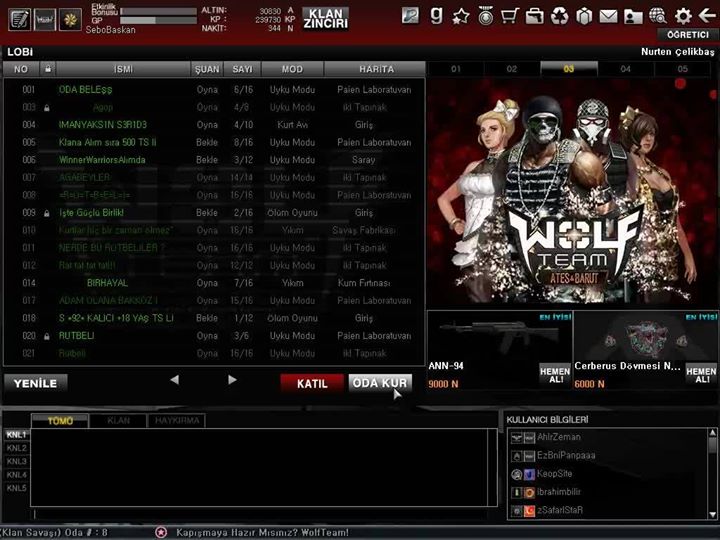
Task: Open the weapon briefcase inventory
Action: tap(534, 17)
